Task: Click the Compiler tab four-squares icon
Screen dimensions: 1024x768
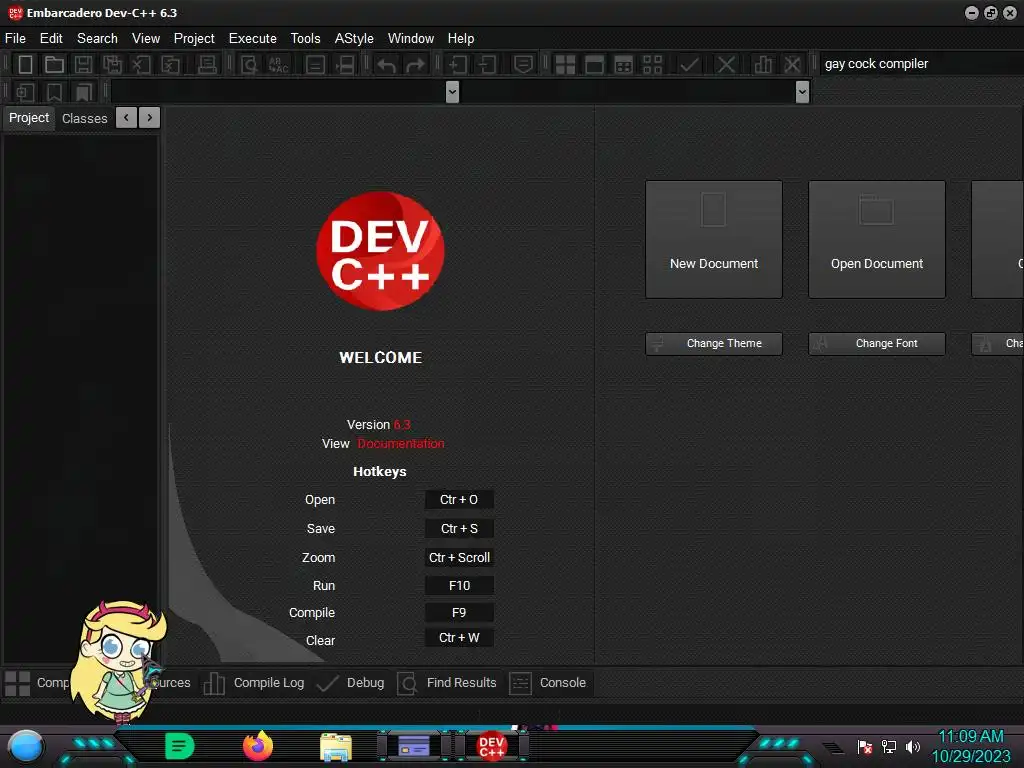Action: (17, 684)
